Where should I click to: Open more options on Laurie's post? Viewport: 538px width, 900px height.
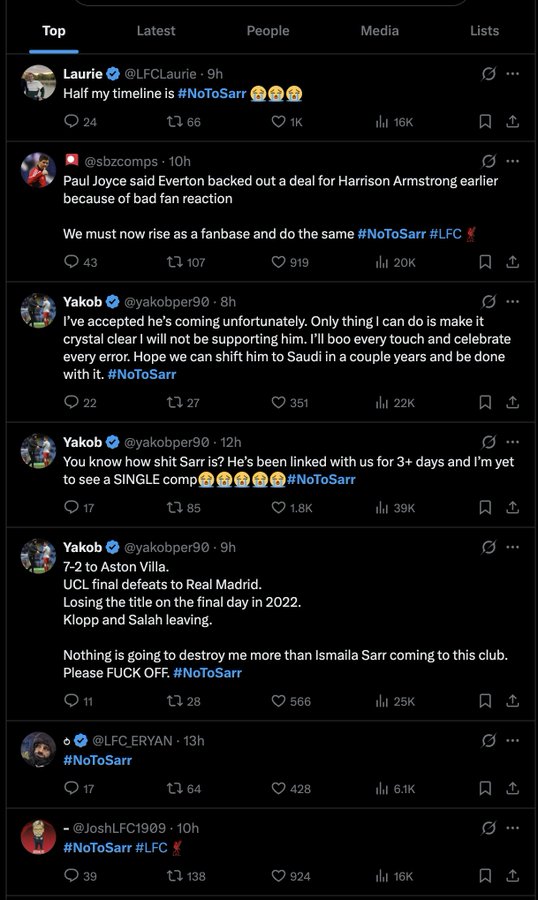click(x=513, y=73)
